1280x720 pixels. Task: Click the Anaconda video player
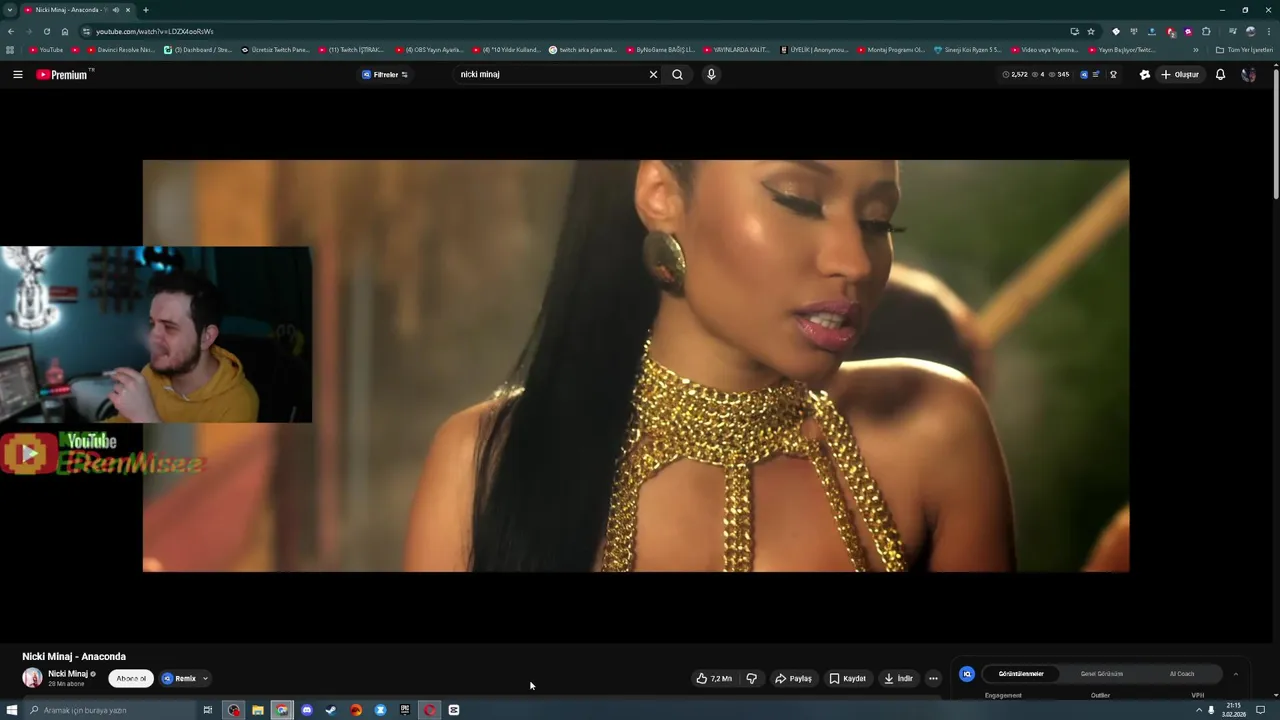pyautogui.click(x=636, y=366)
